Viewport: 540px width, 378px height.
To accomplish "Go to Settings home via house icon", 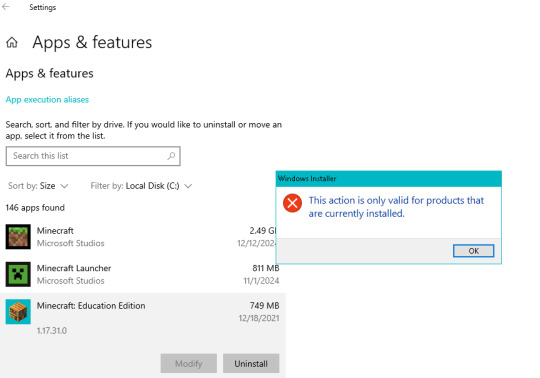I will [x=12, y=43].
